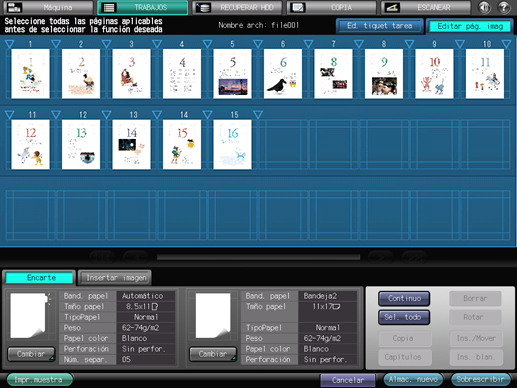Click the Cancelar button
The height and width of the screenshot is (388, 517).
(x=348, y=380)
